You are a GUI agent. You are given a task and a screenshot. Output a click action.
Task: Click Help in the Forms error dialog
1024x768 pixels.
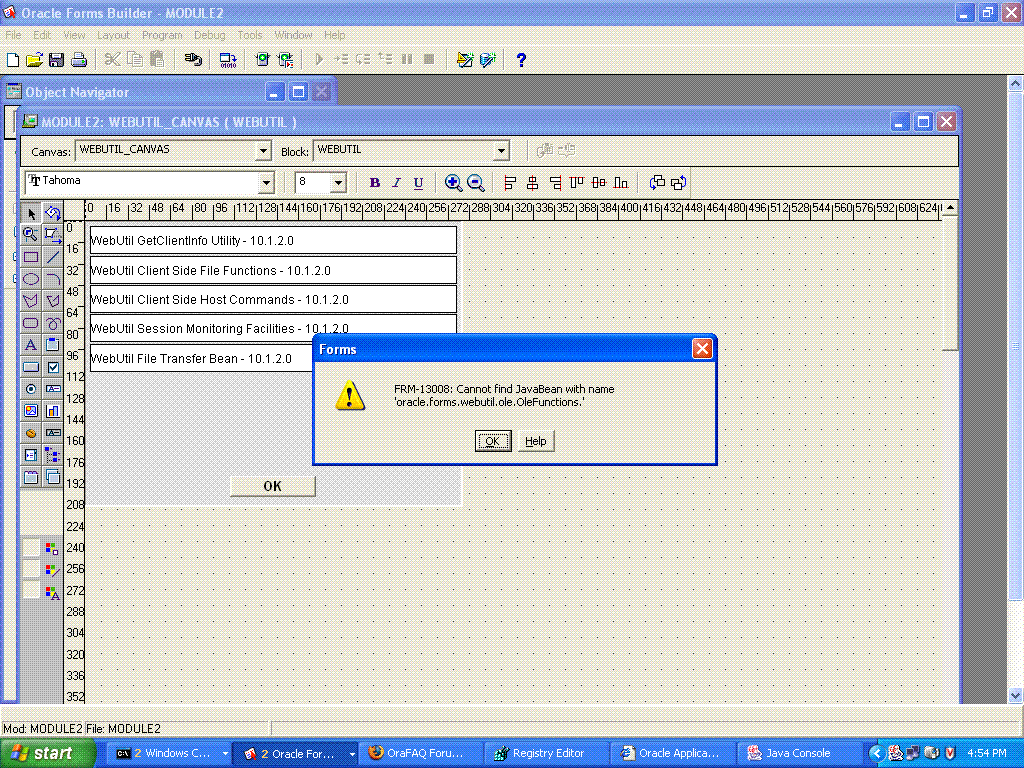click(536, 441)
